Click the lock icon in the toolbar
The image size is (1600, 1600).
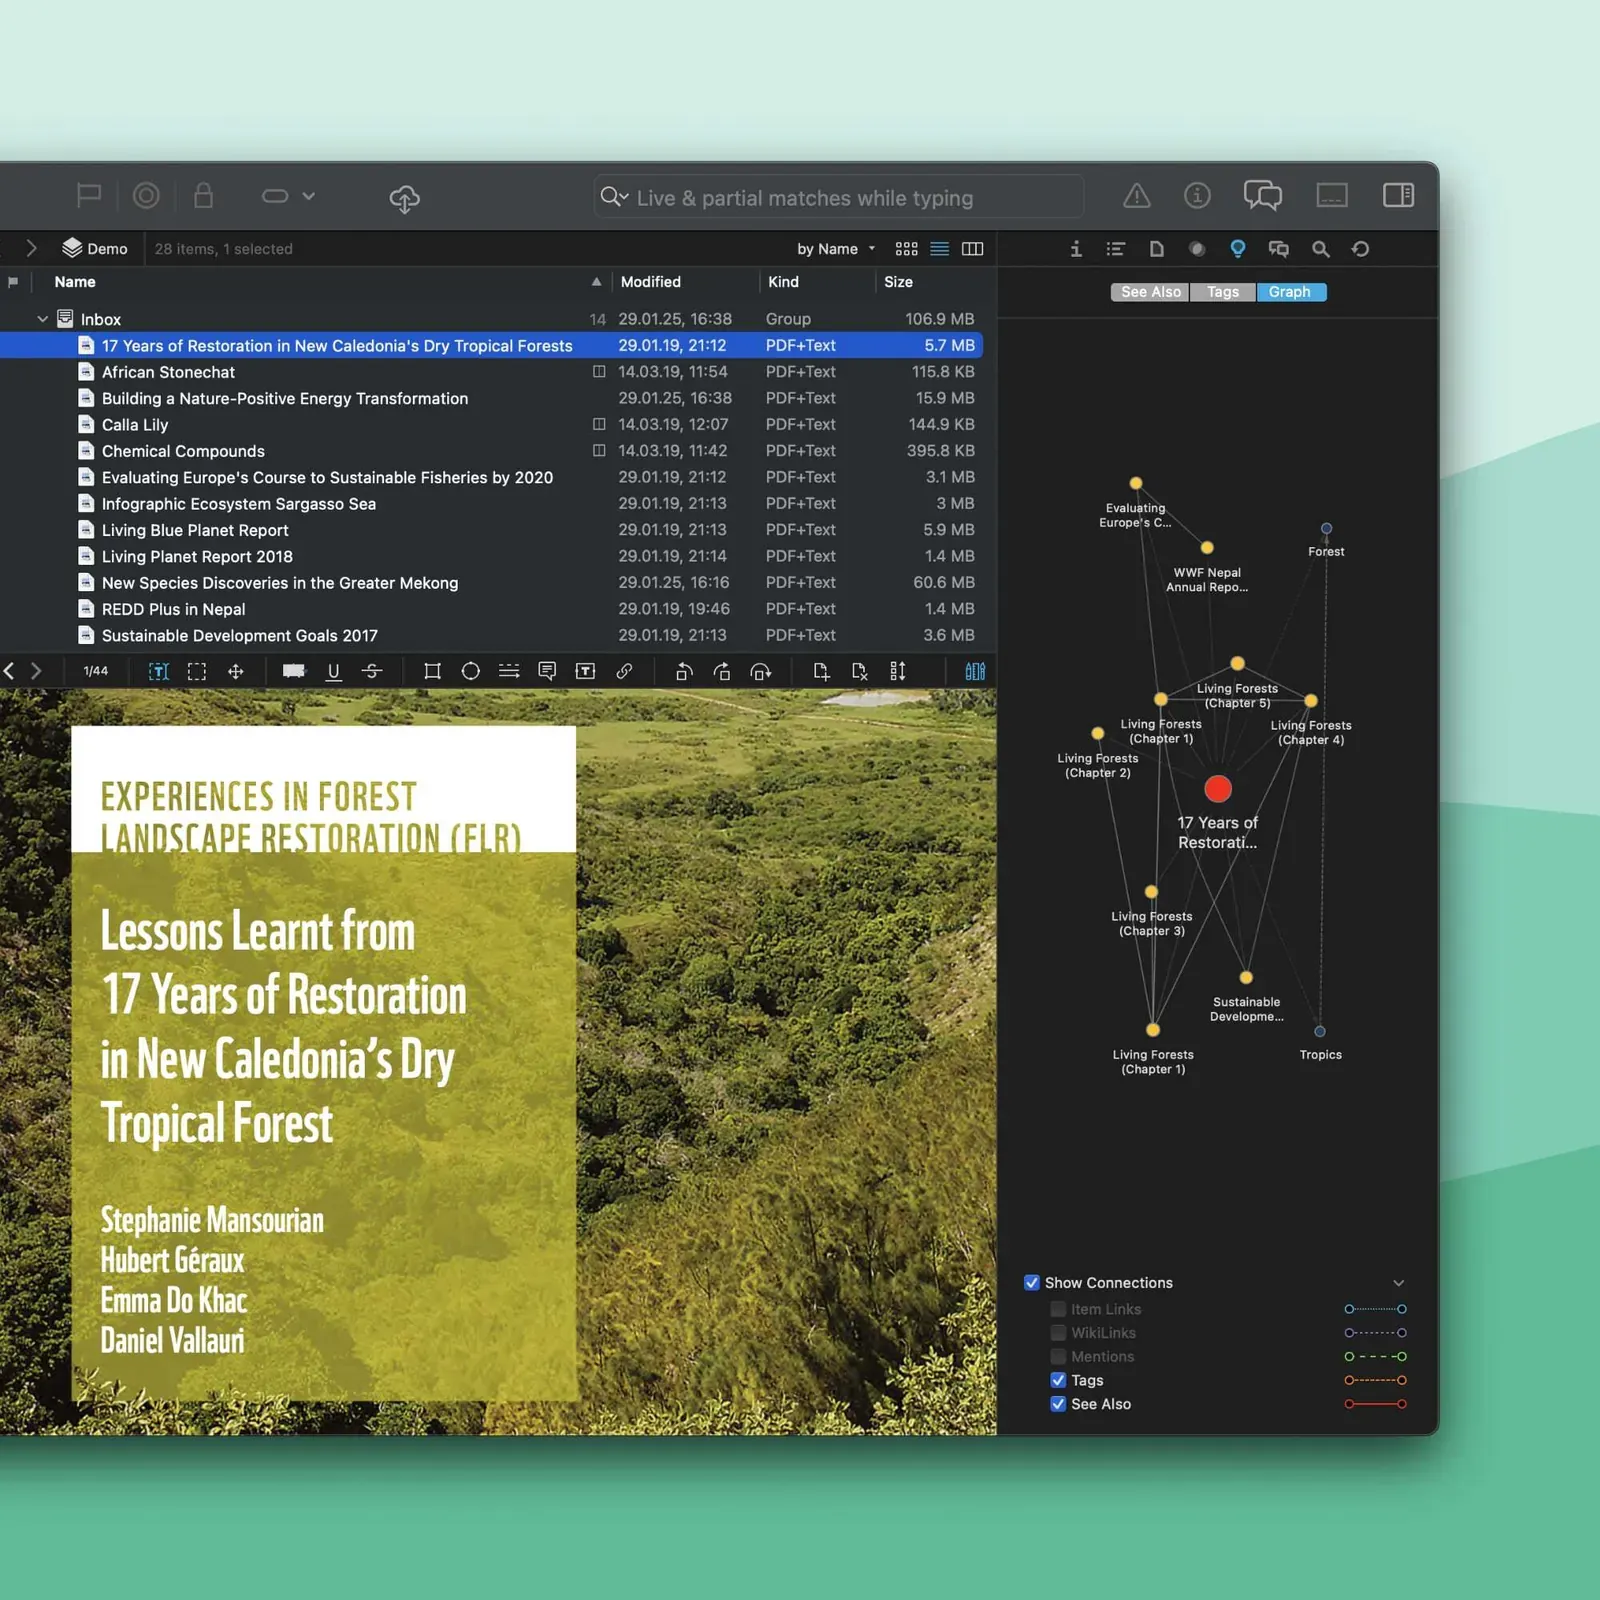(x=203, y=195)
